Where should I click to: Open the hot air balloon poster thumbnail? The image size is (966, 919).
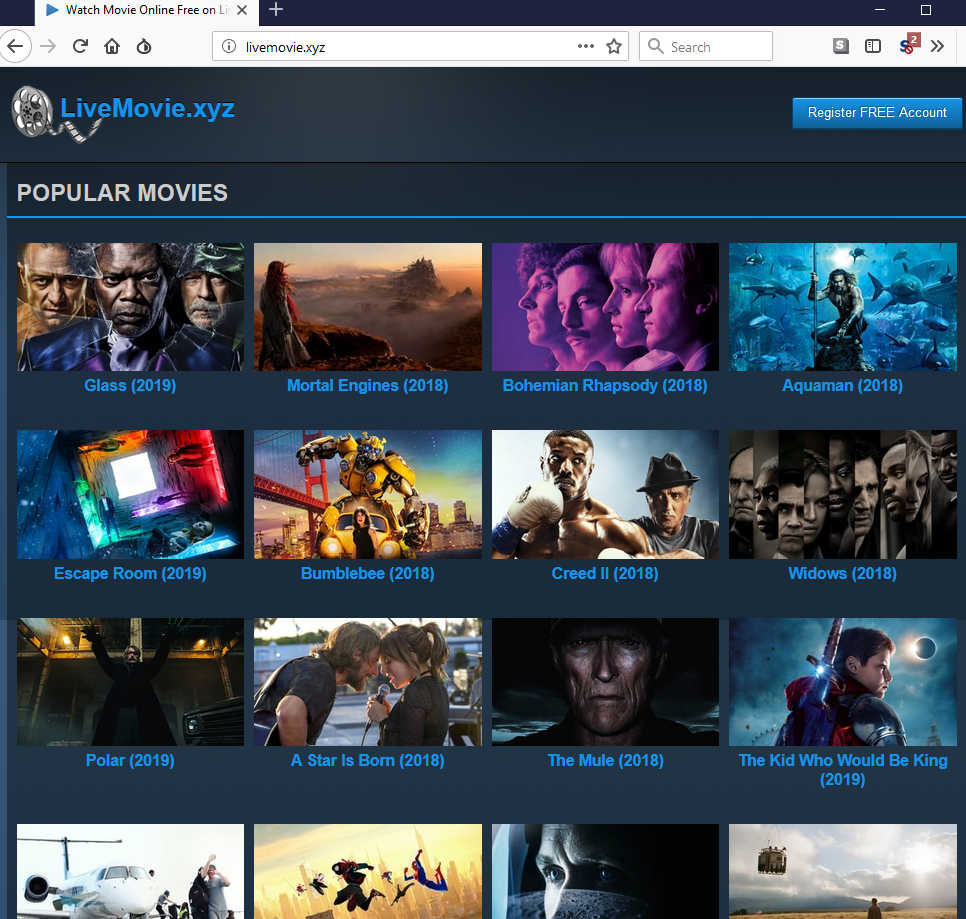tap(843, 872)
